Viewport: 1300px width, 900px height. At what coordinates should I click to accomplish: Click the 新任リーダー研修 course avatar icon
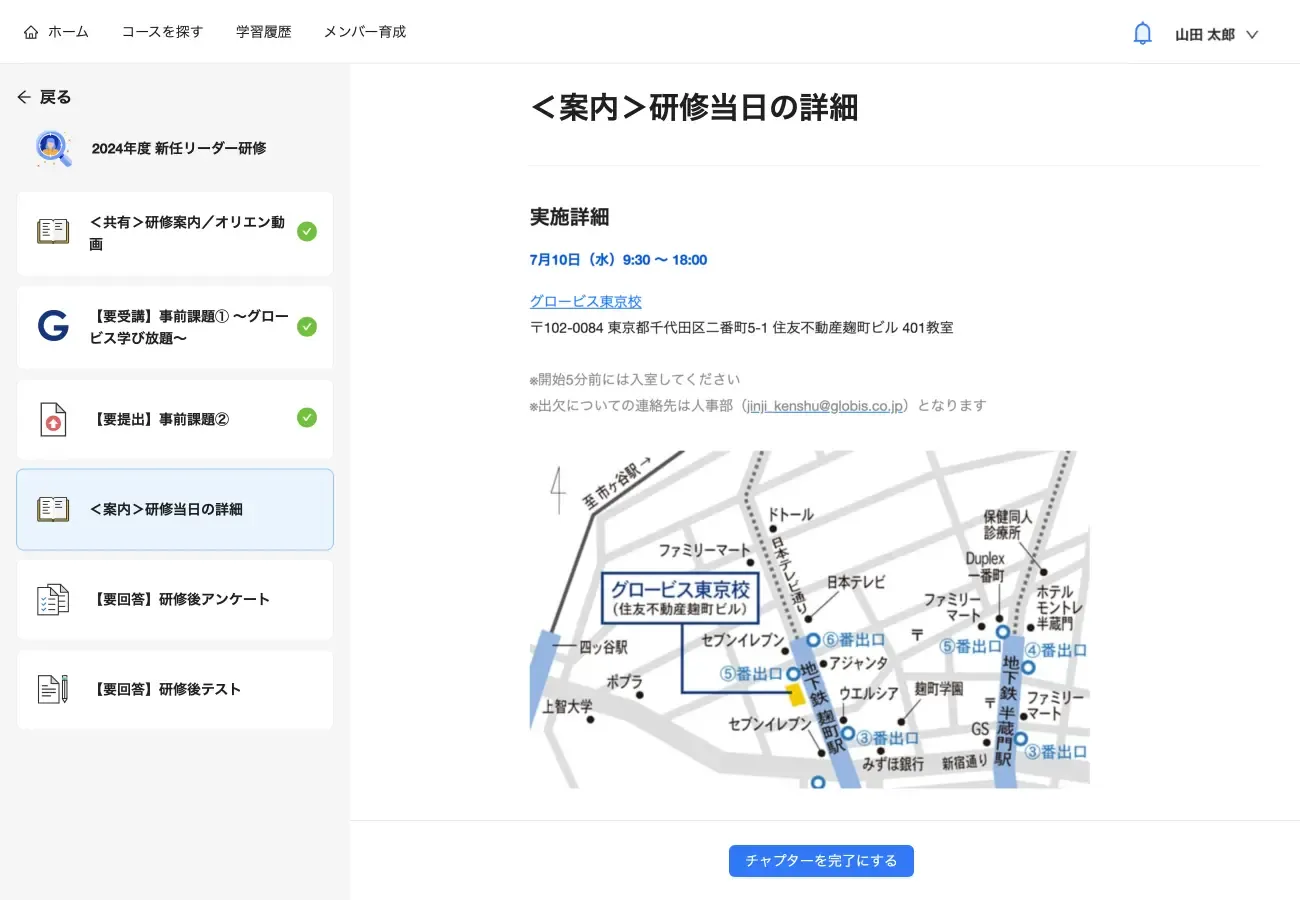[x=53, y=148]
